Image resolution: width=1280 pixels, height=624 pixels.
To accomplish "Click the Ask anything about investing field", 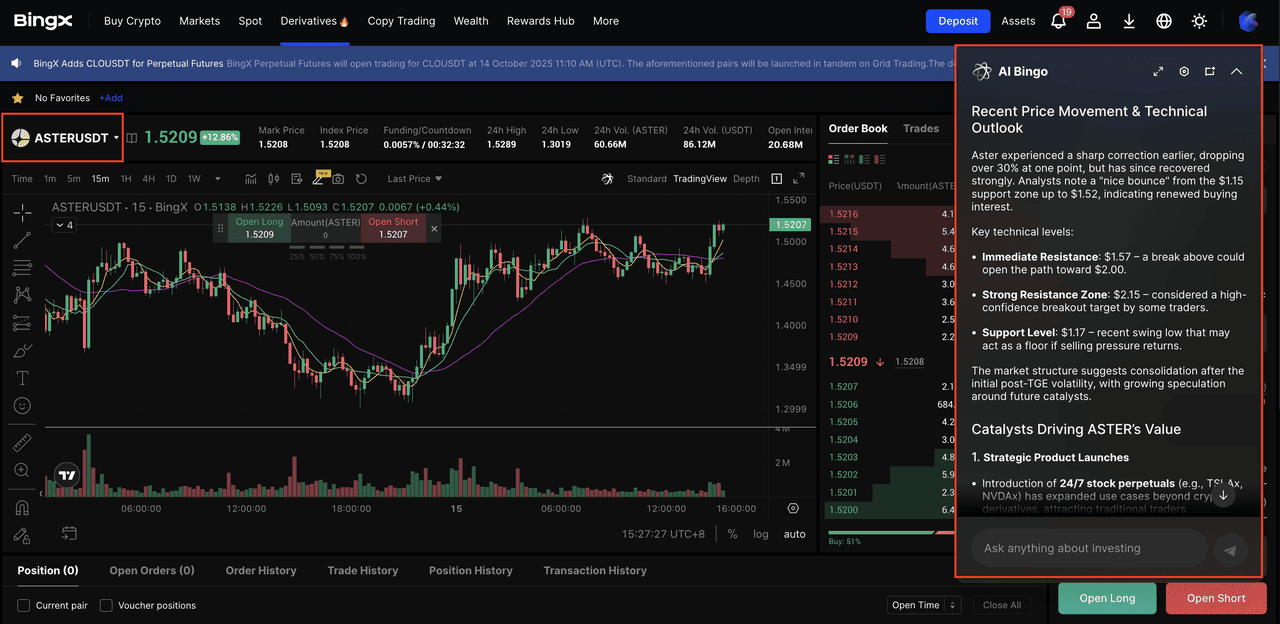I will (1088, 548).
